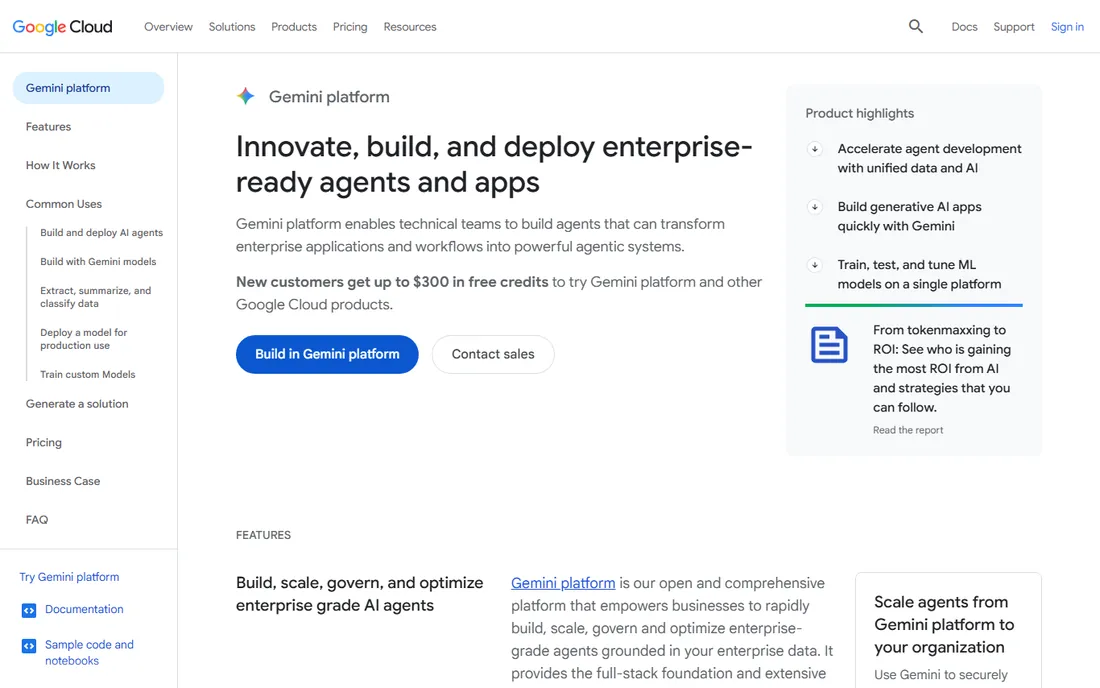Click the From tokenmaxxing to ROI promo text
The image size is (1100, 688).
tap(941, 368)
